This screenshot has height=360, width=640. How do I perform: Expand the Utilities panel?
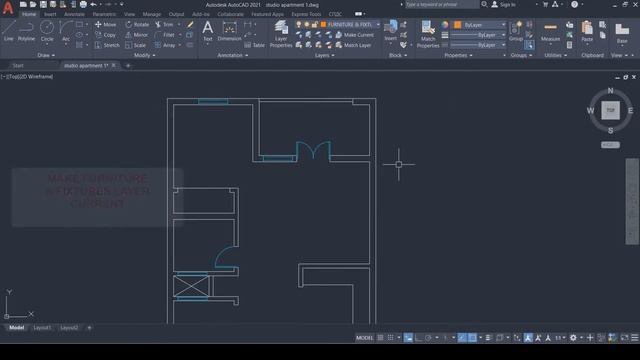click(x=556, y=55)
